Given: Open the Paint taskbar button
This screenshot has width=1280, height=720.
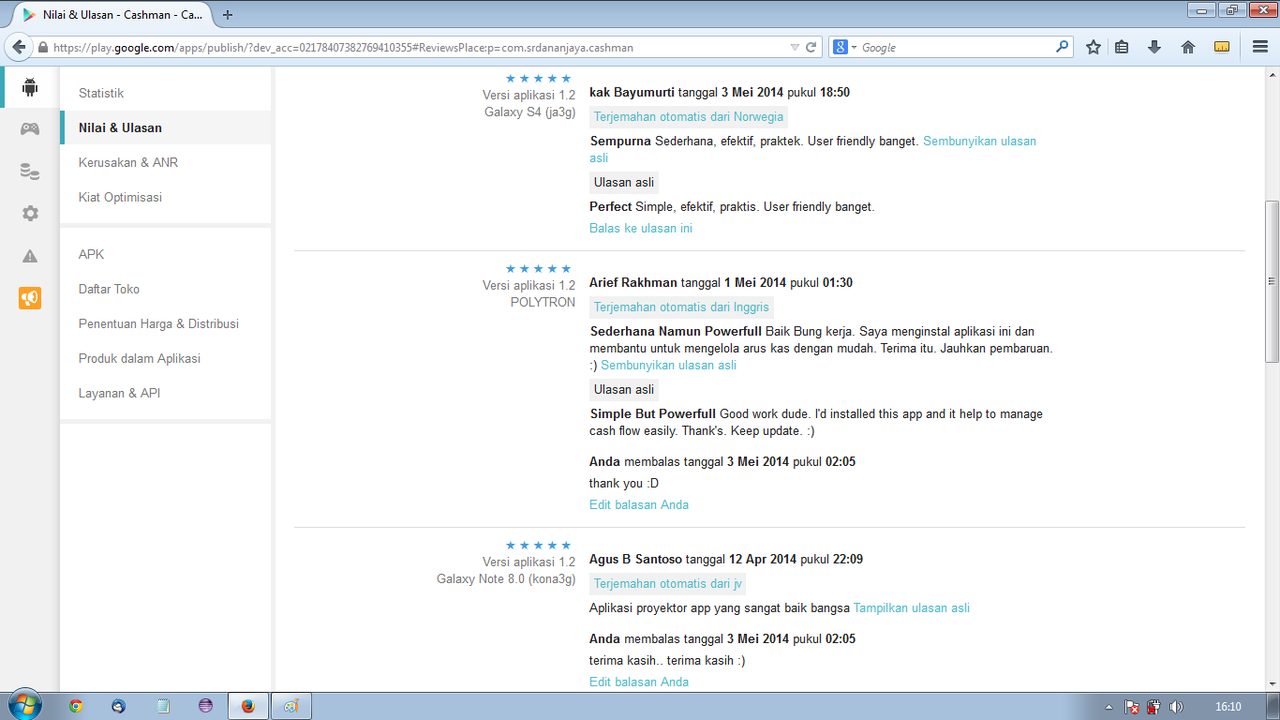Looking at the screenshot, I should point(291,706).
